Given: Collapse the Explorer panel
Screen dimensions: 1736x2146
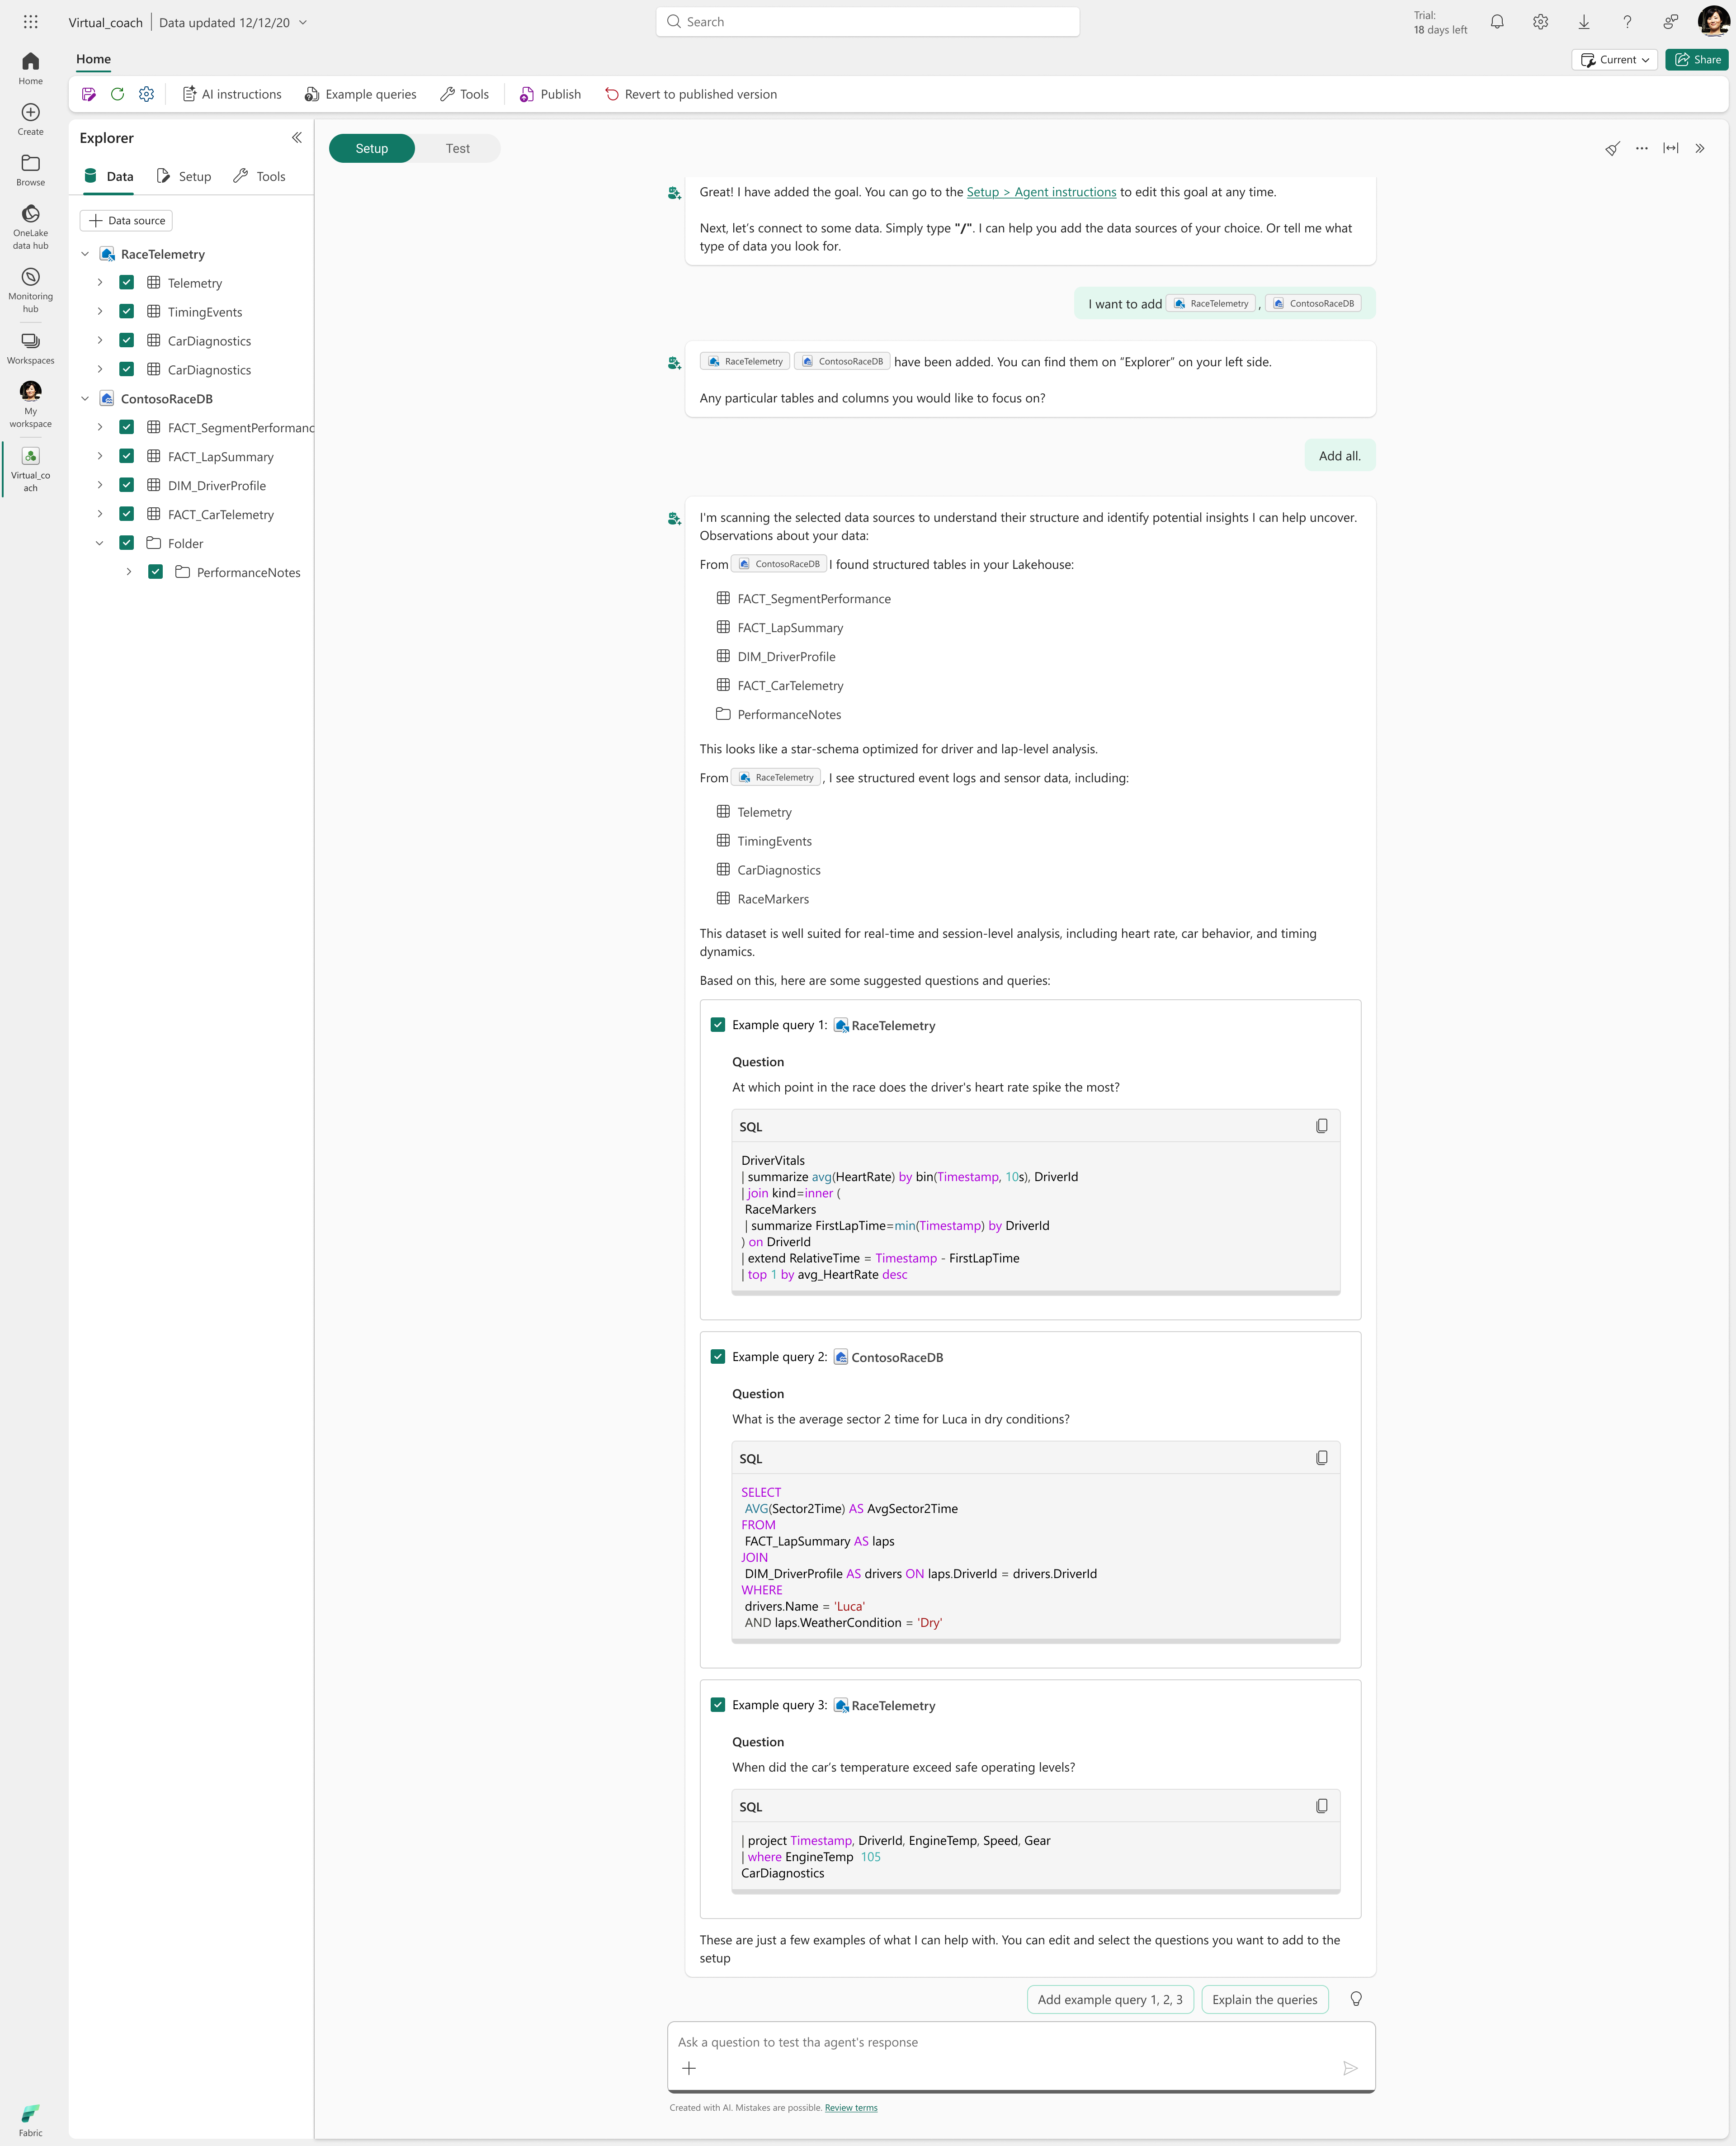Looking at the screenshot, I should [296, 138].
